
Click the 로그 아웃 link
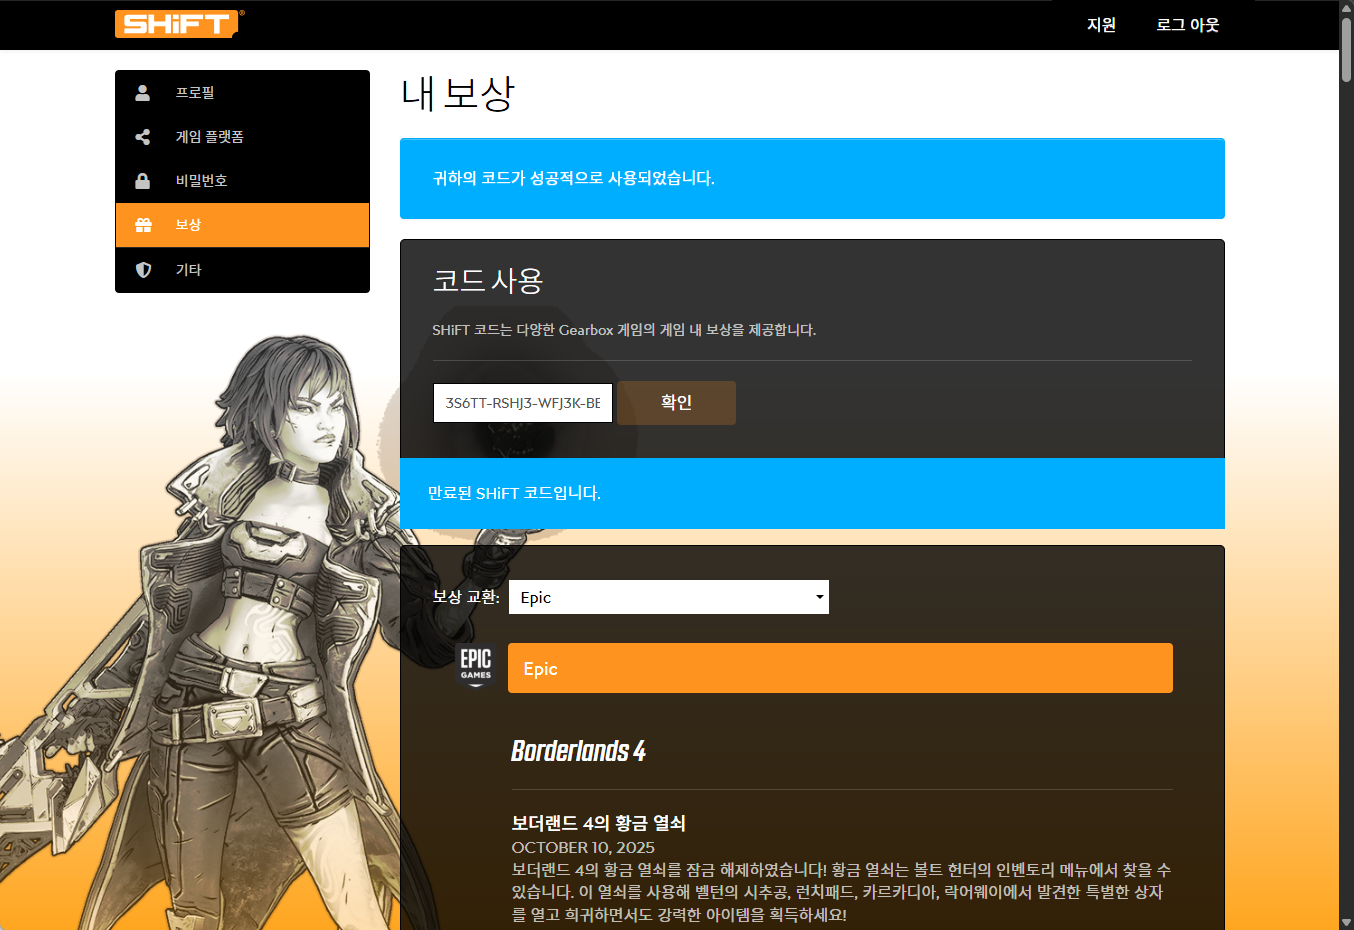click(x=1188, y=25)
